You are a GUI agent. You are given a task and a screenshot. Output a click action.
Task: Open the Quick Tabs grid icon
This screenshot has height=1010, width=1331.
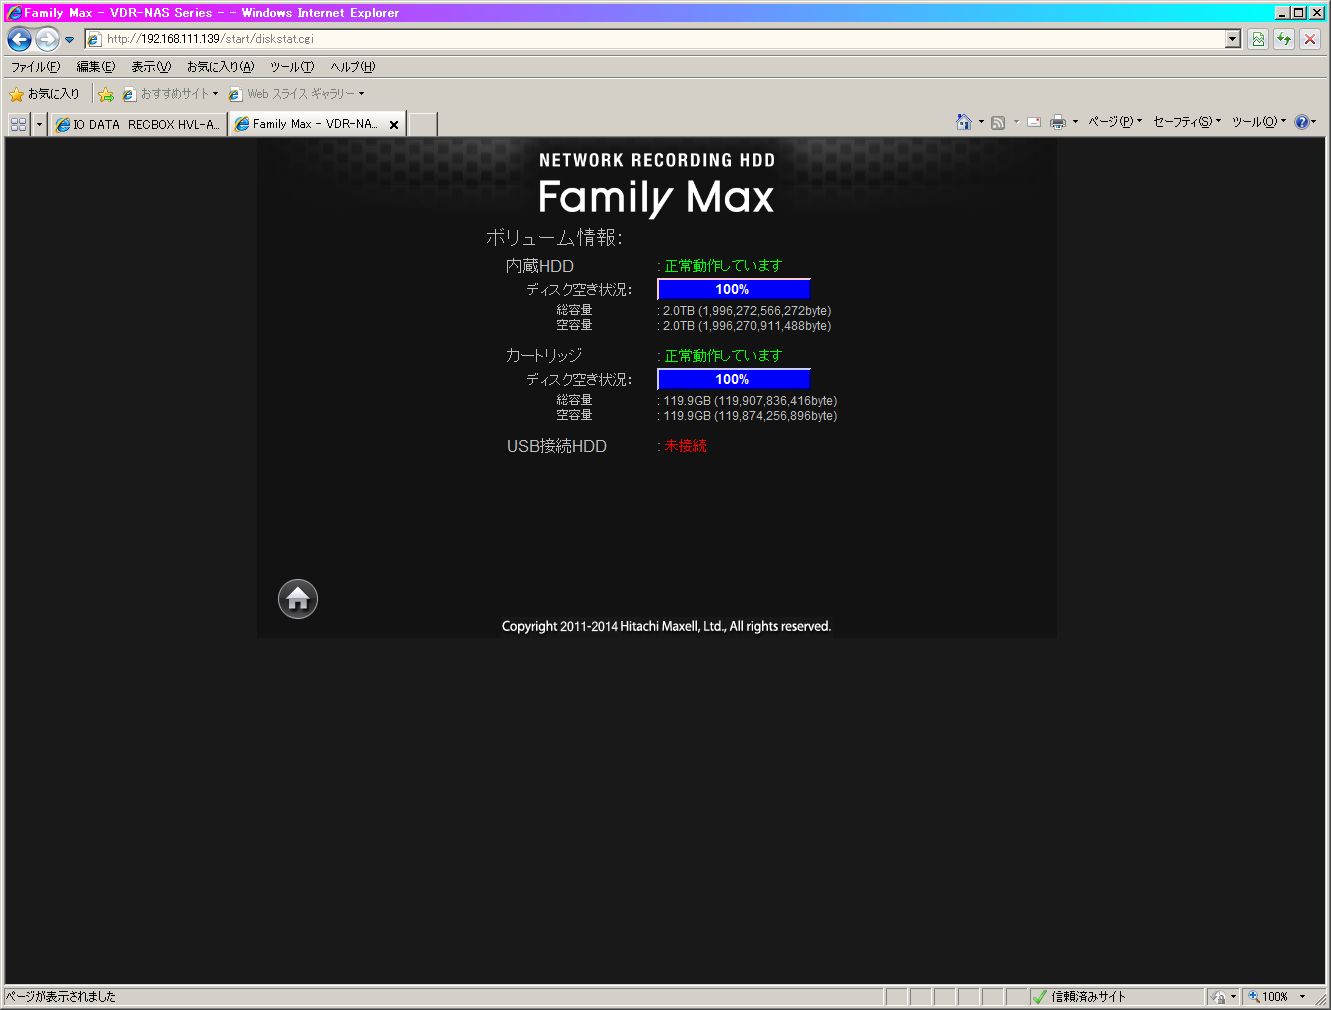coord(18,124)
